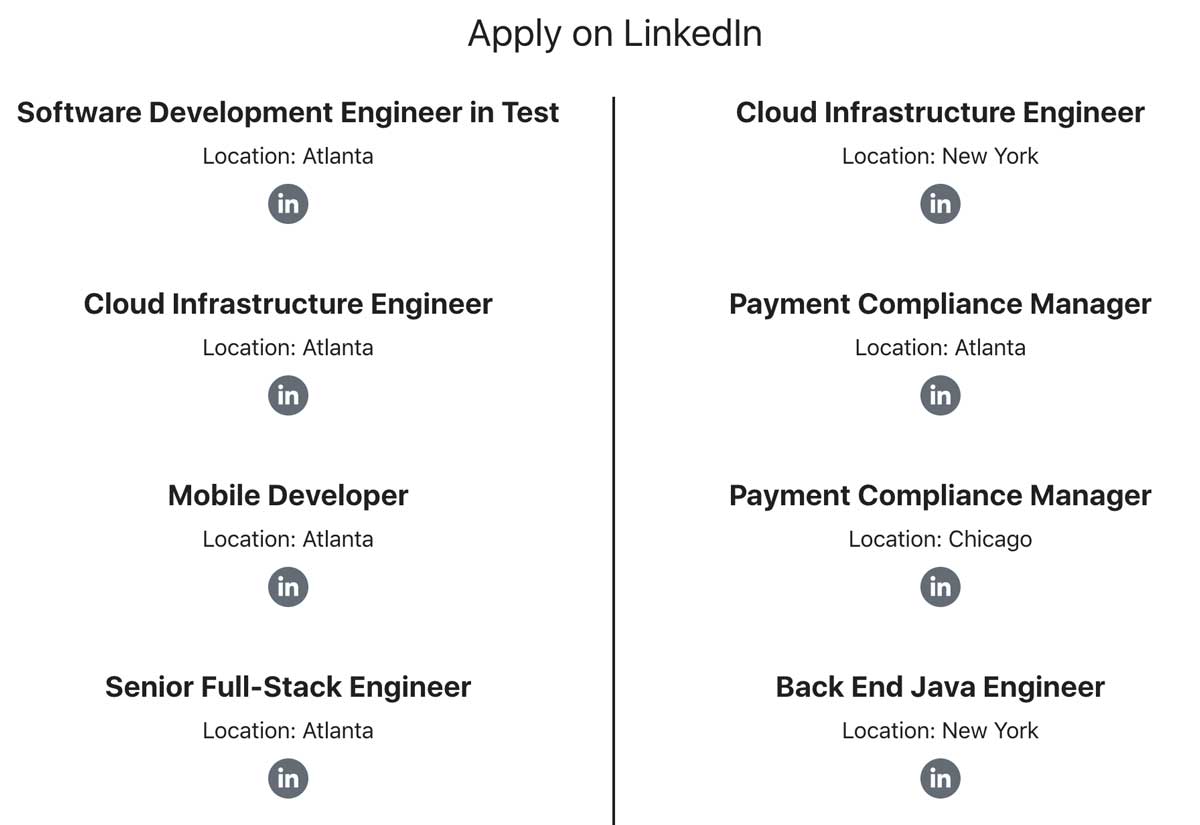Image resolution: width=1200 pixels, height=825 pixels.
Task: Select the Back End Java Engineer title
Action: (x=940, y=687)
